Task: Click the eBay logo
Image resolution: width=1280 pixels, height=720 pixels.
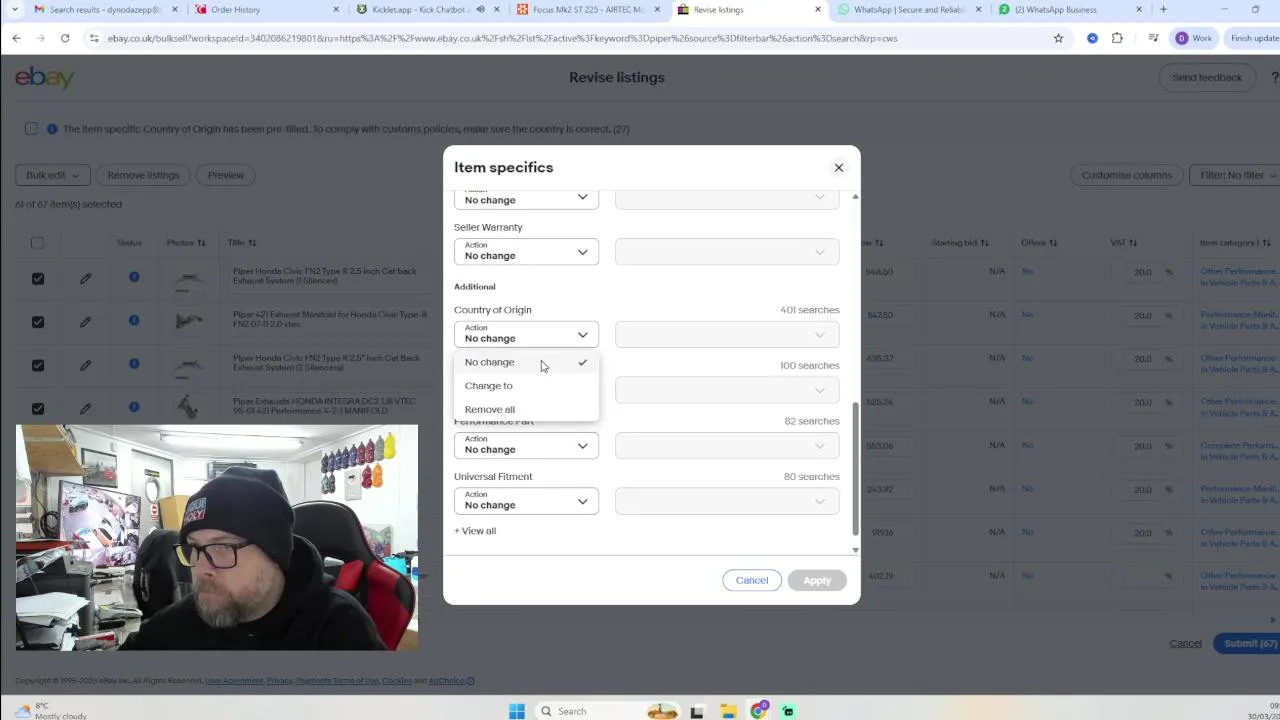Action: point(44,77)
